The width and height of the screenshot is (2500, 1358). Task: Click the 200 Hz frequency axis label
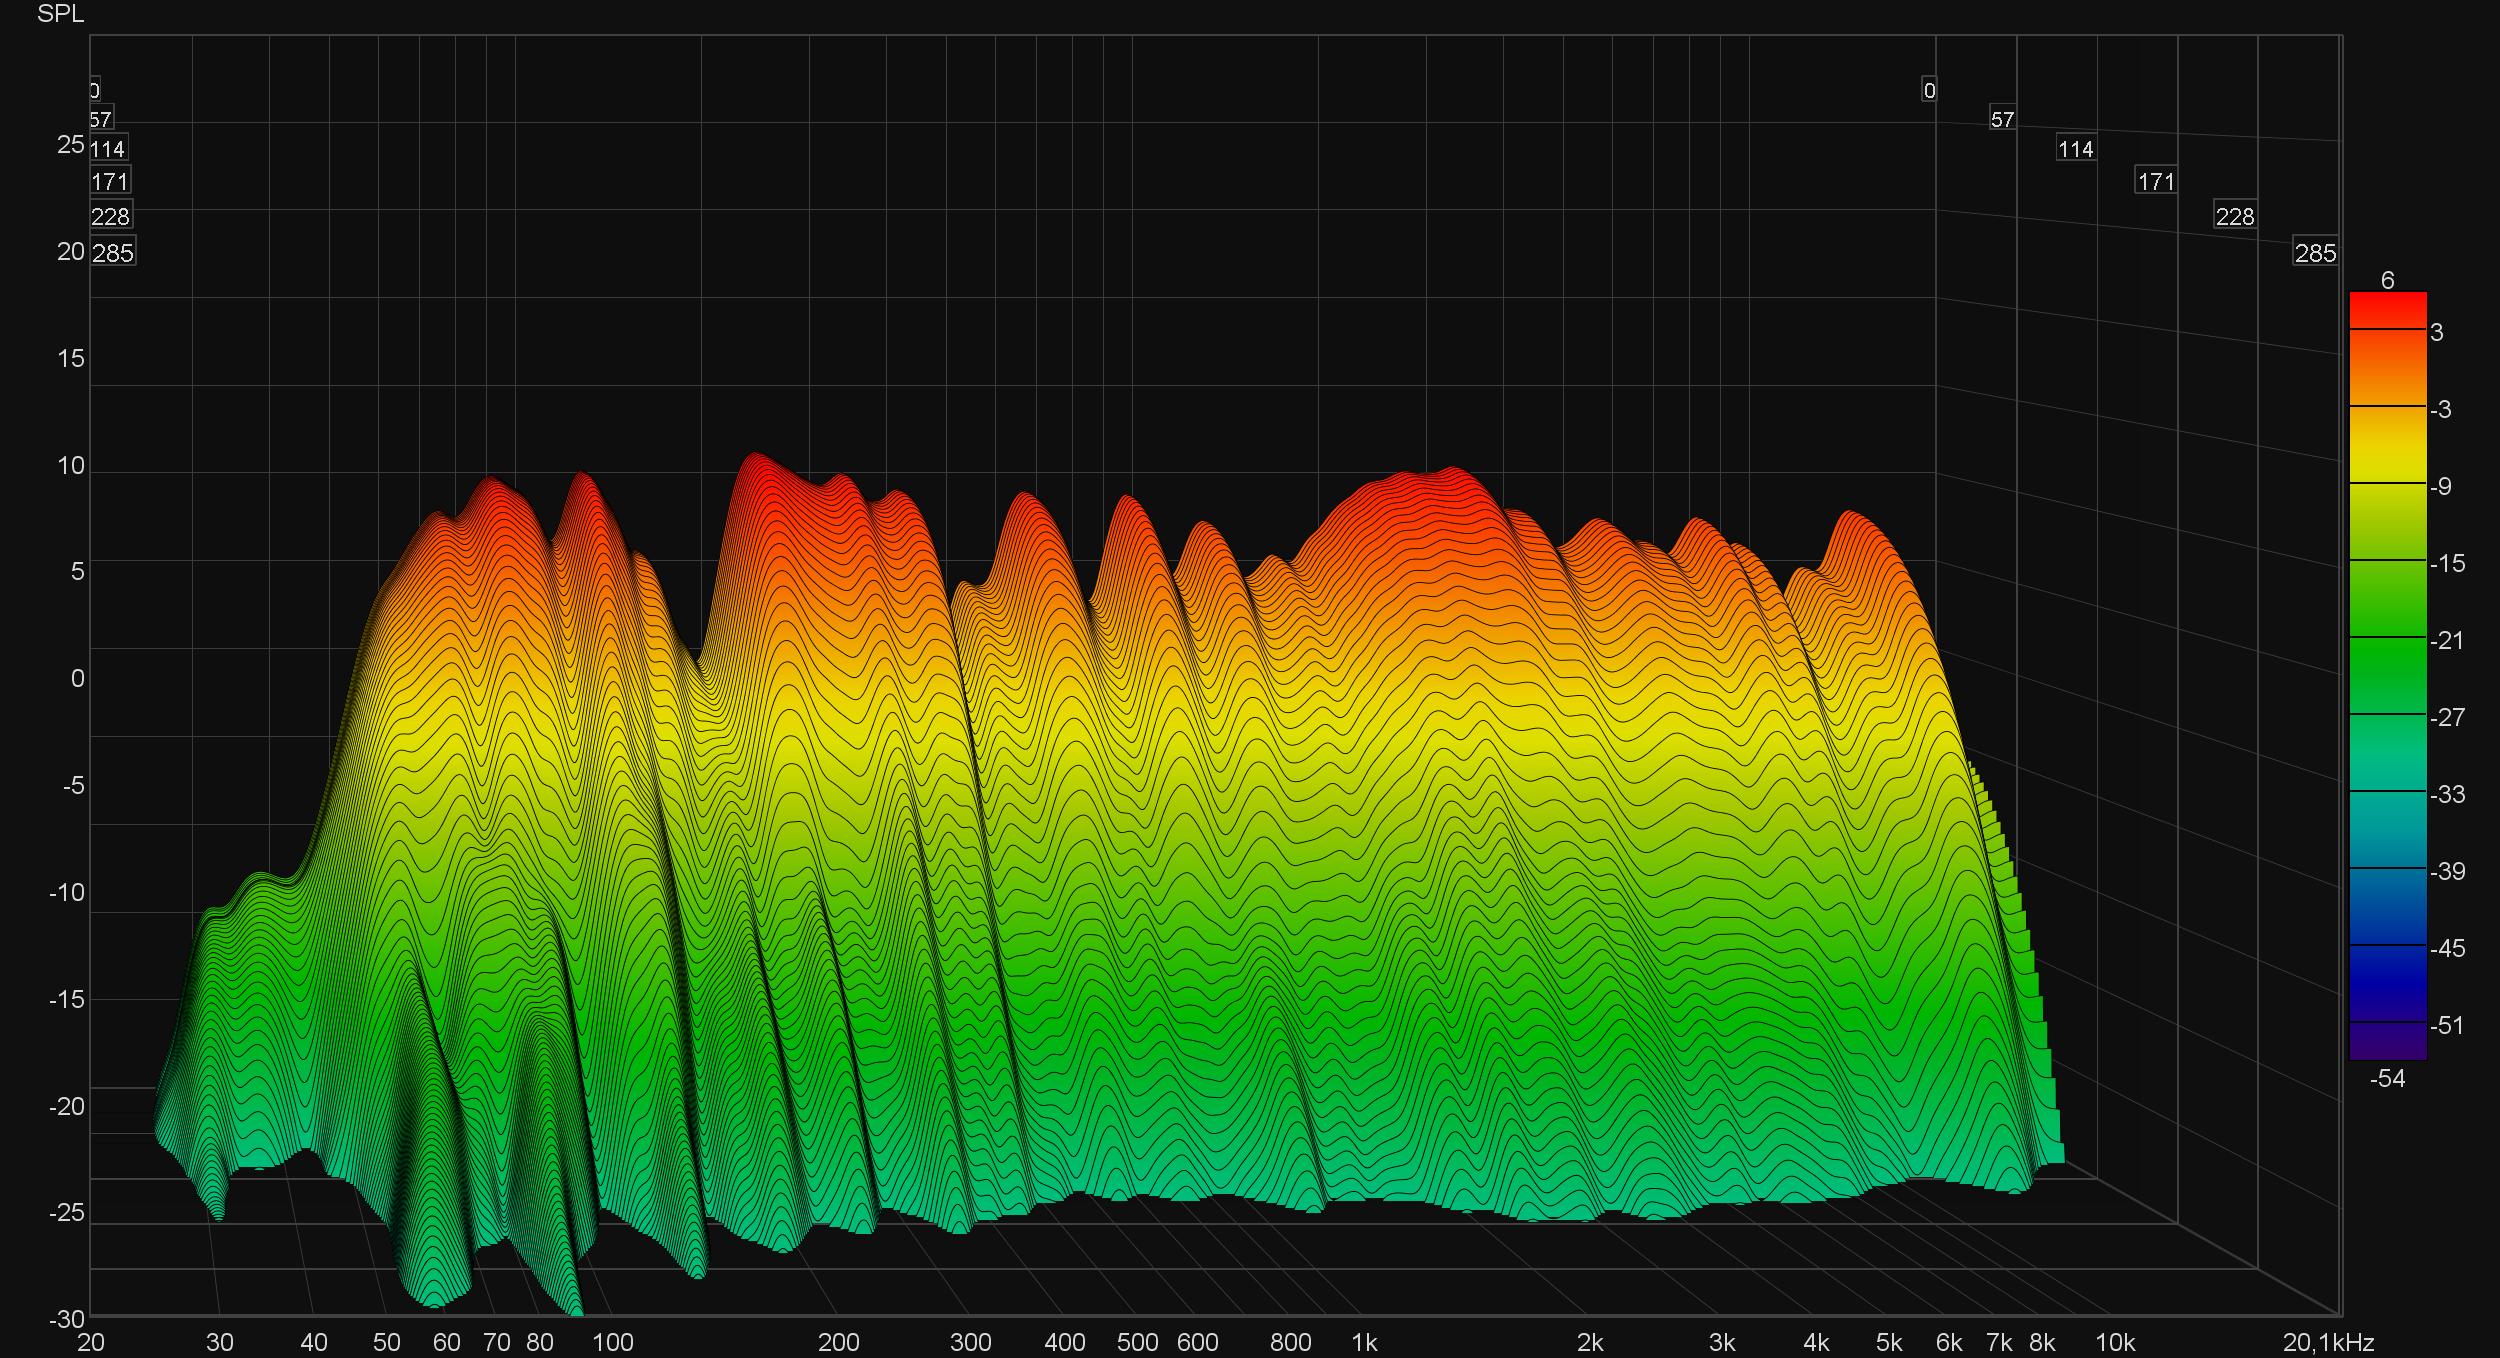tap(838, 1342)
